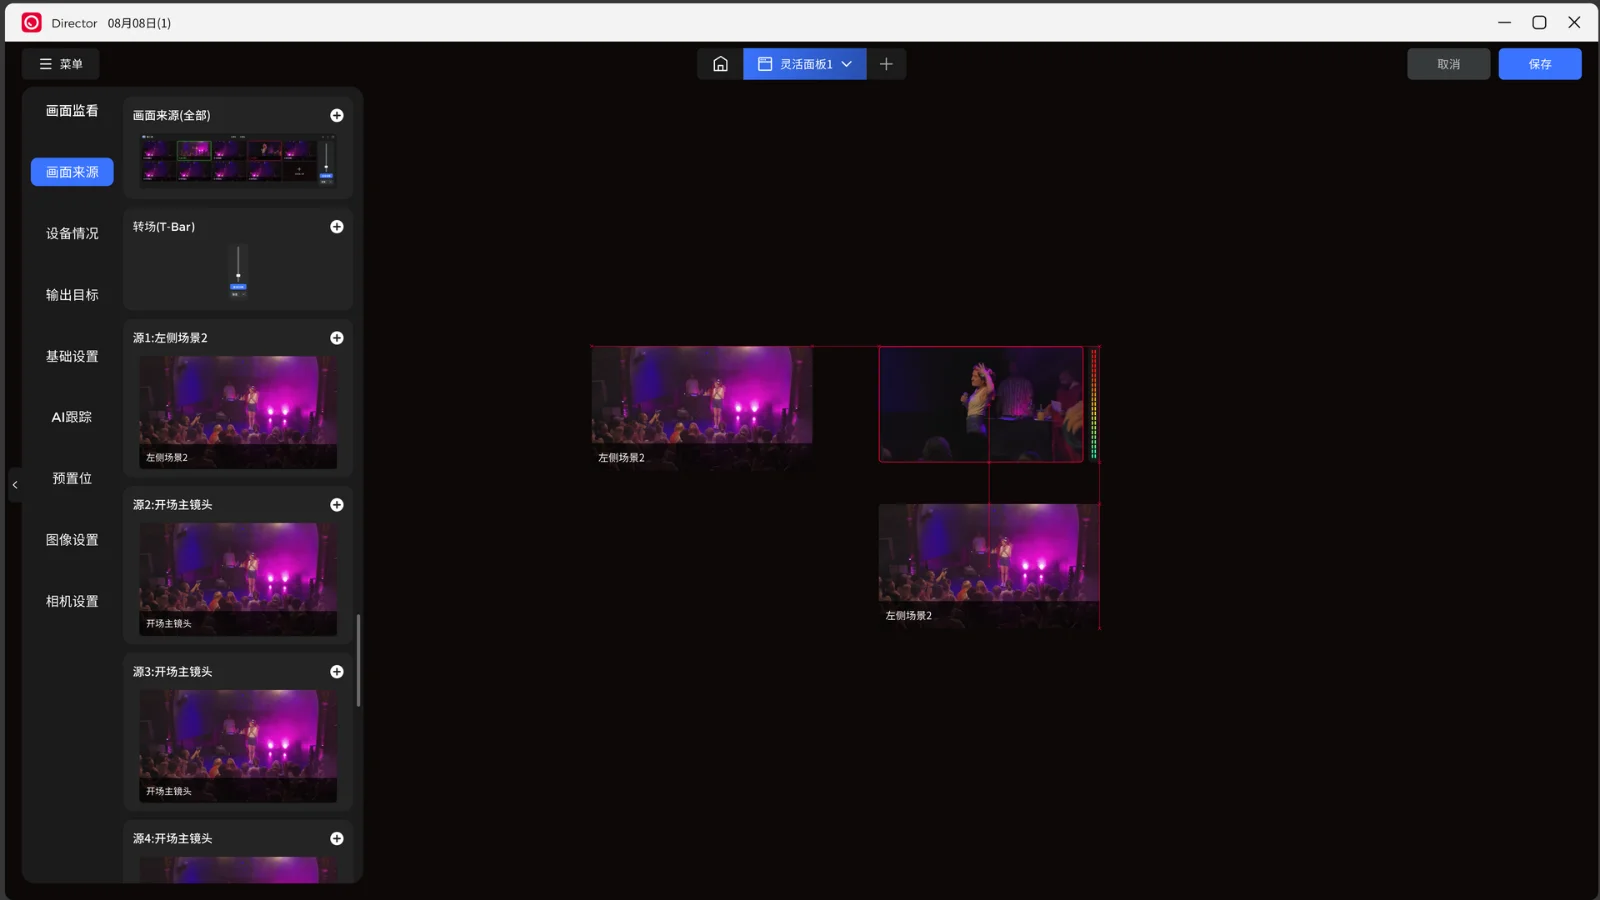Add 转场(T-Bar) widget with plus icon
The width and height of the screenshot is (1600, 900).
[x=337, y=227]
